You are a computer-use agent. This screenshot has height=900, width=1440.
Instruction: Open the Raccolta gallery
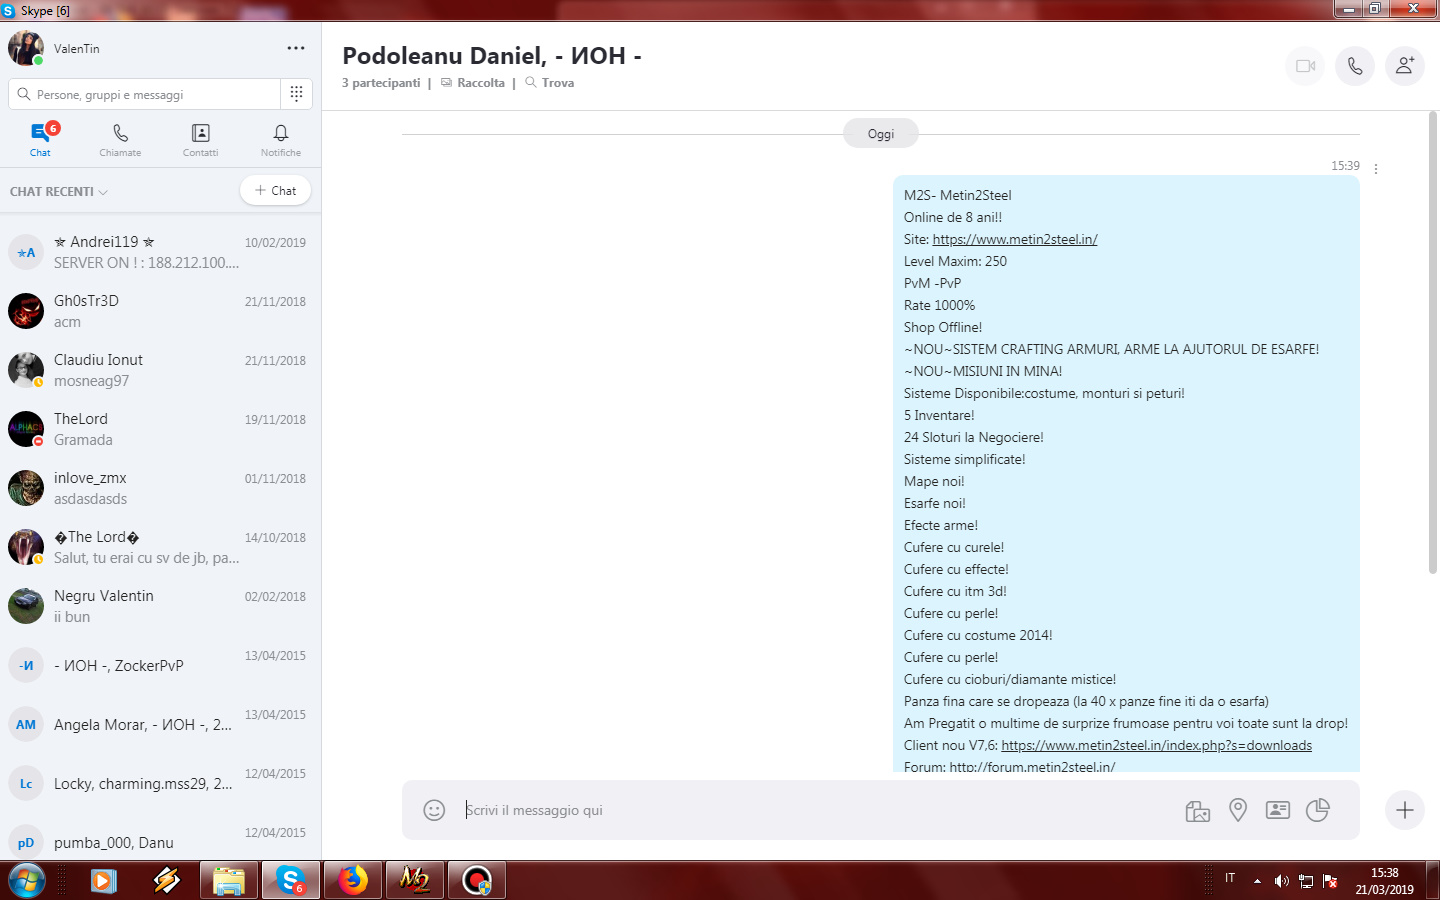[x=473, y=83]
